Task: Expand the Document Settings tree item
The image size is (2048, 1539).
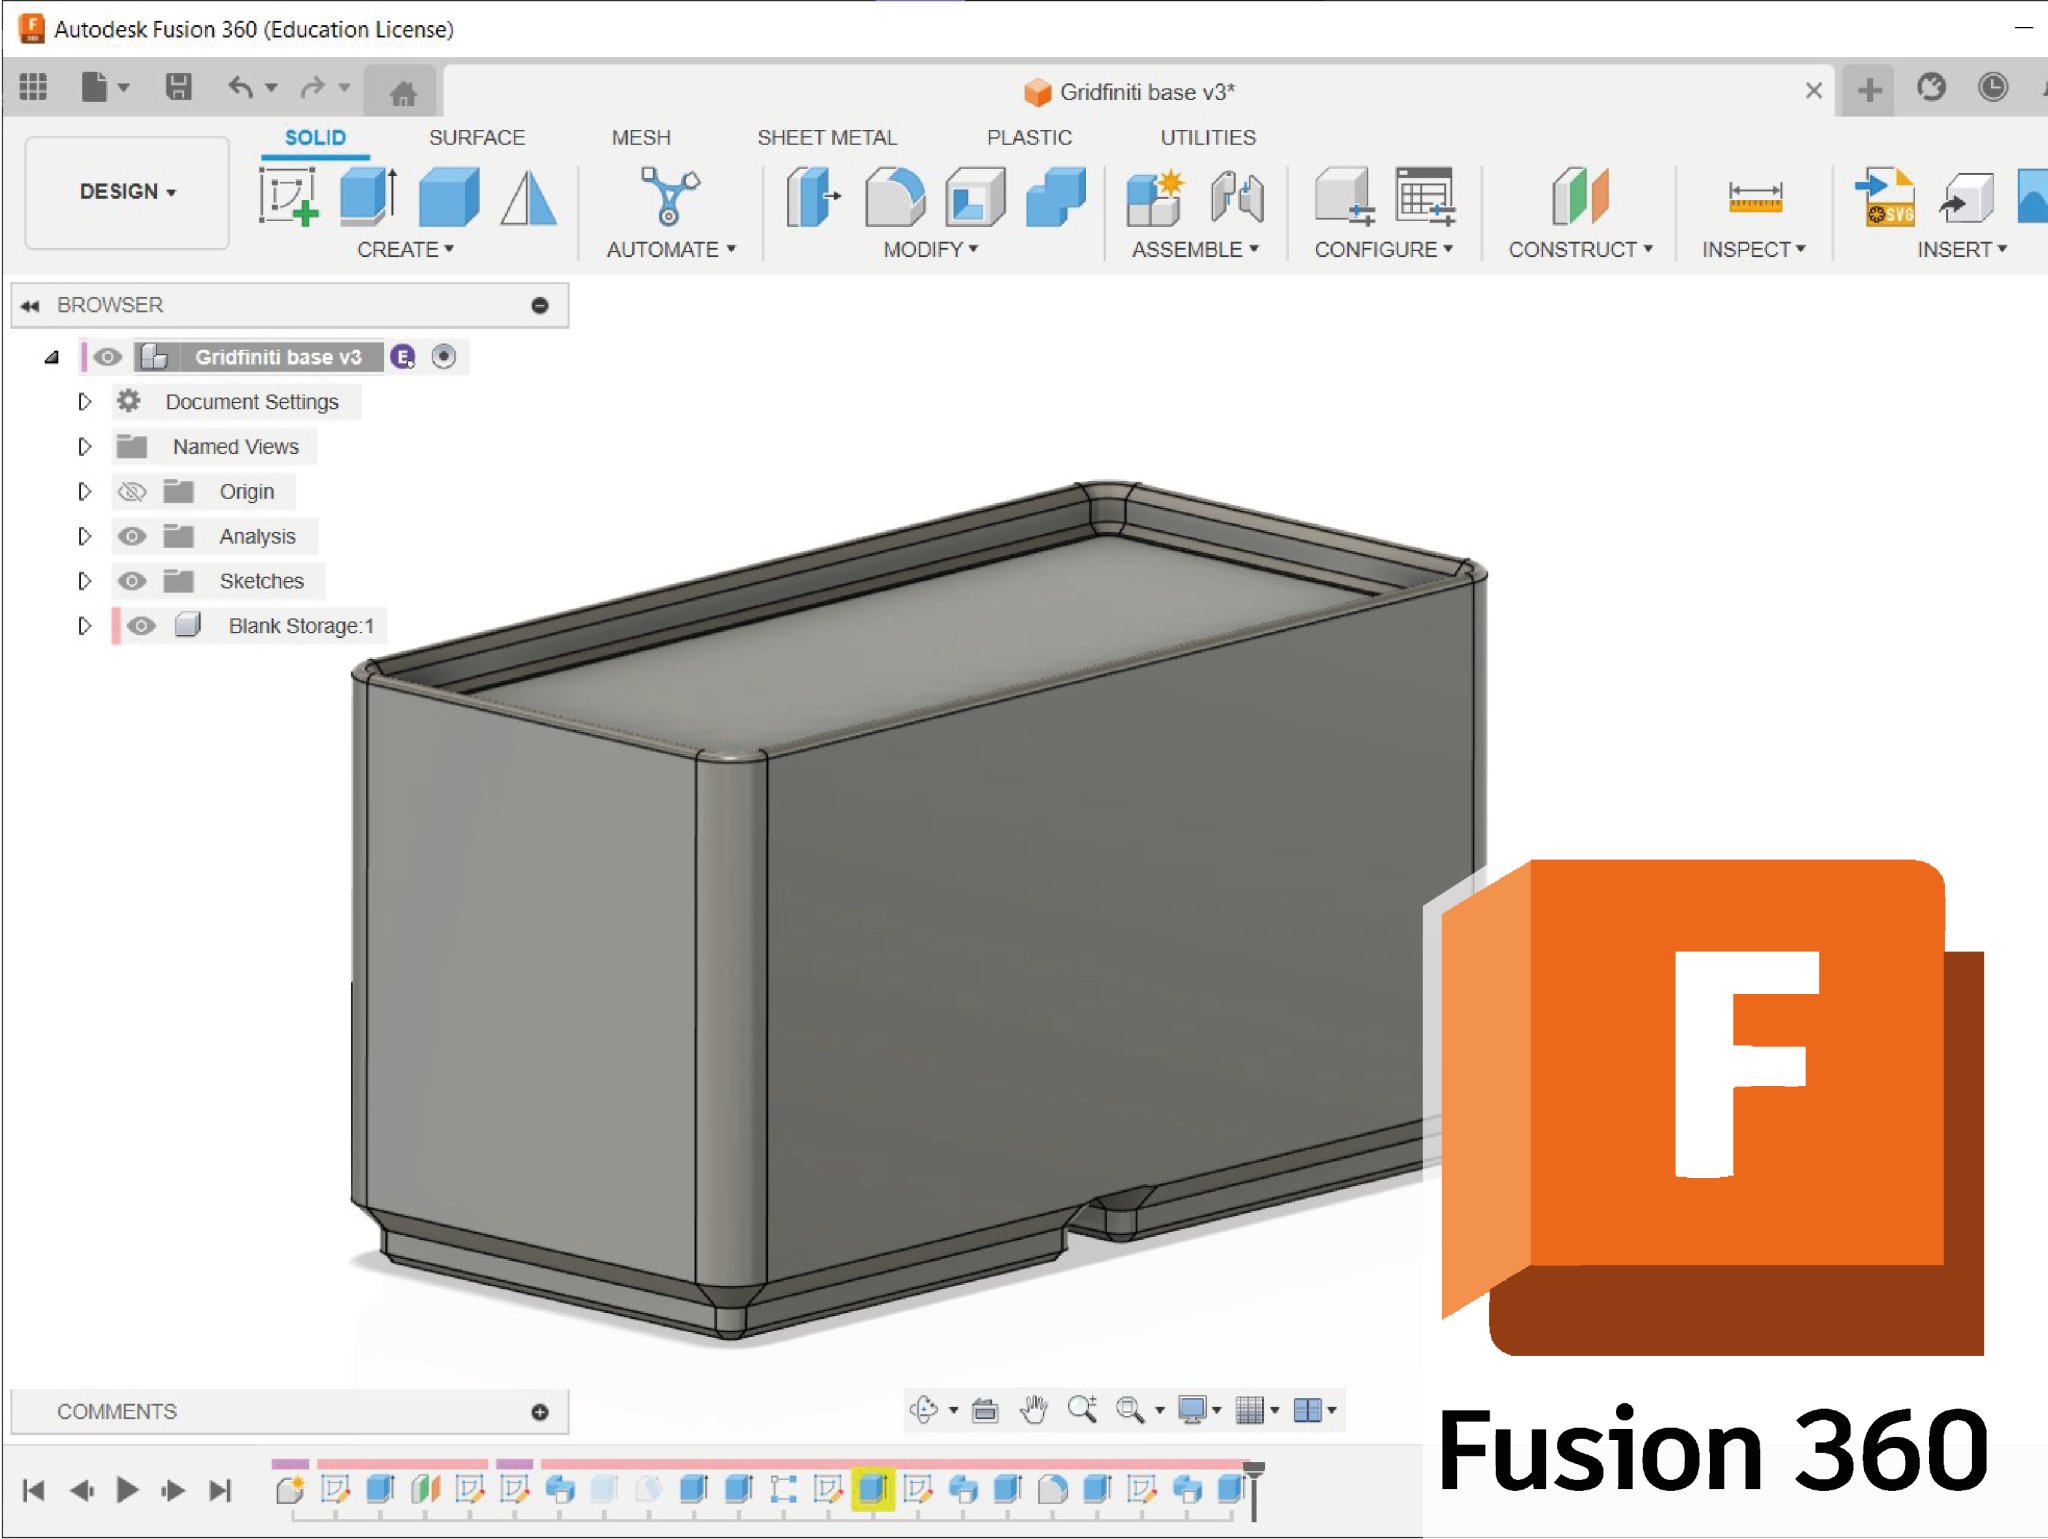Action: click(x=85, y=401)
